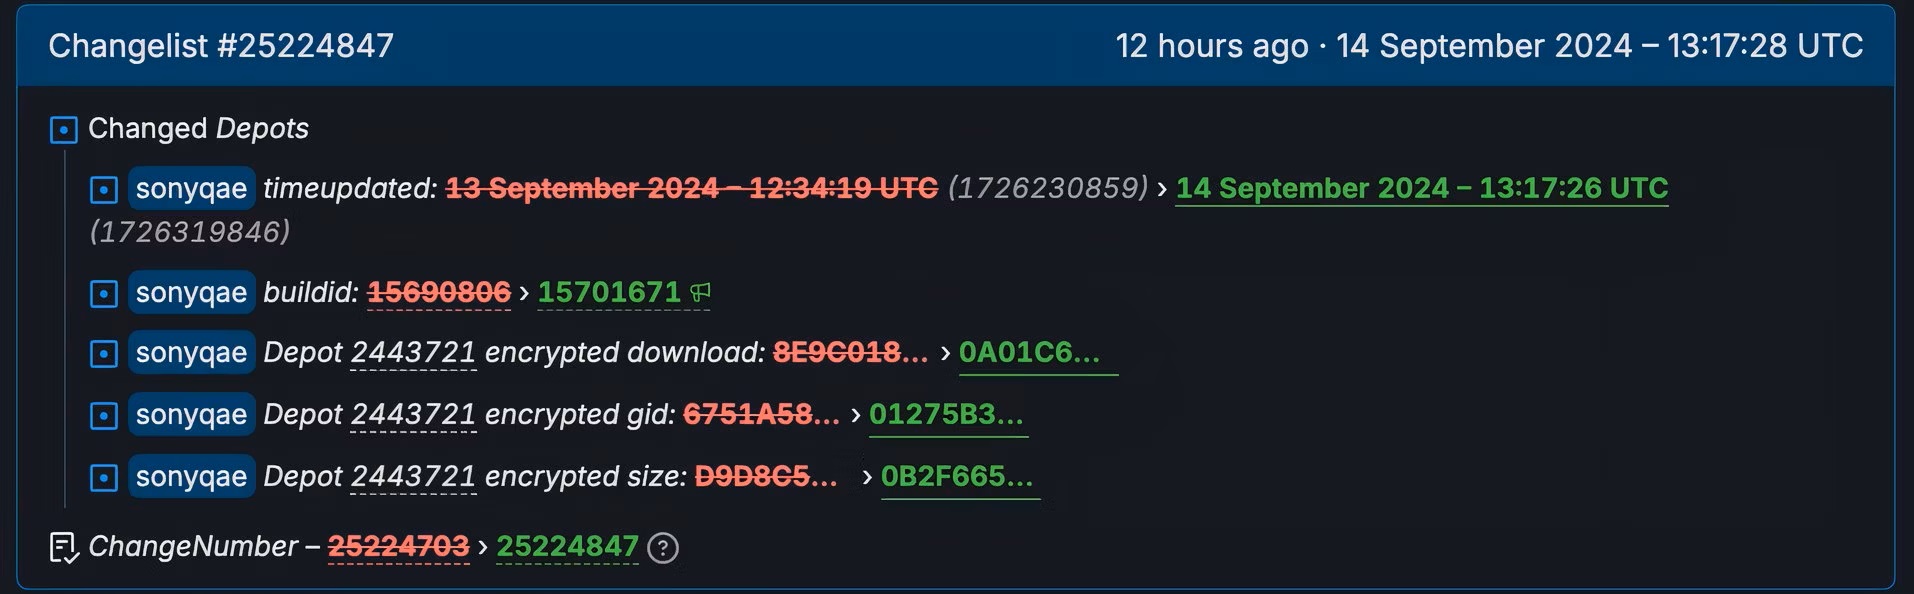
Task: Click the Changed Depots square icon
Action: coord(64,130)
